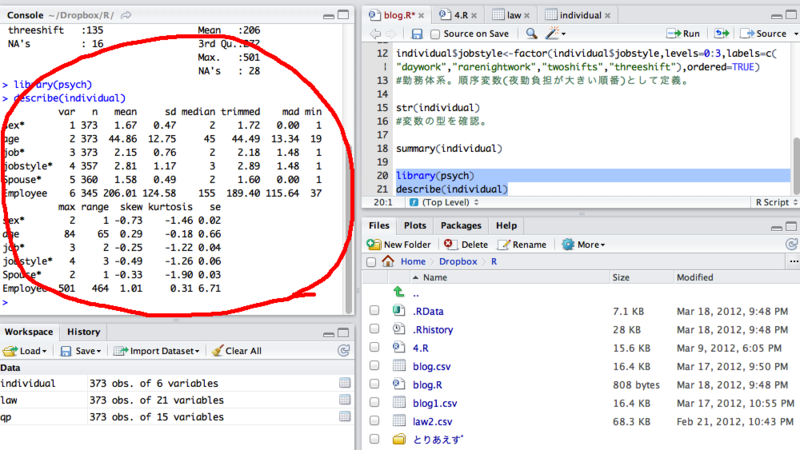The width and height of the screenshot is (800, 450).
Task: Click the .RData file icon
Action: pyautogui.click(x=399, y=310)
